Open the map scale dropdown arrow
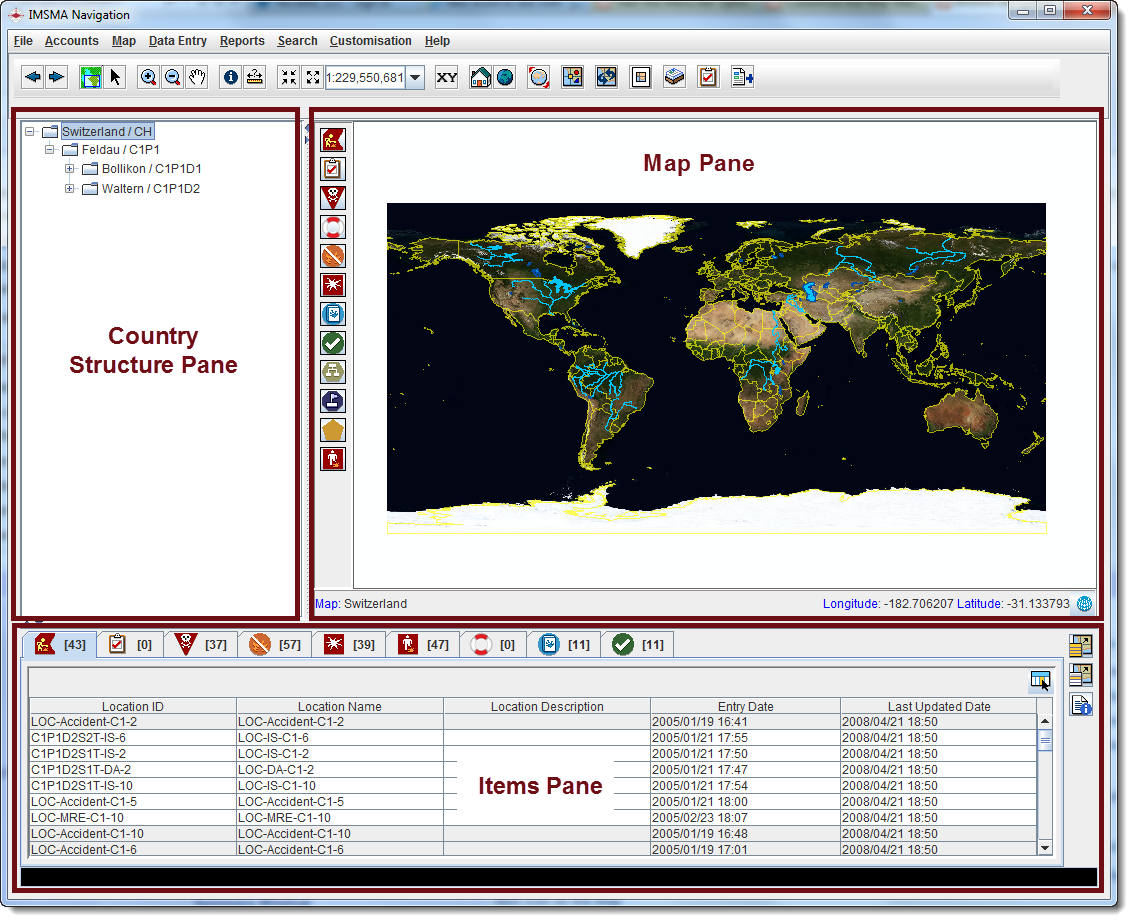This screenshot has height=922, width=1133. (415, 78)
